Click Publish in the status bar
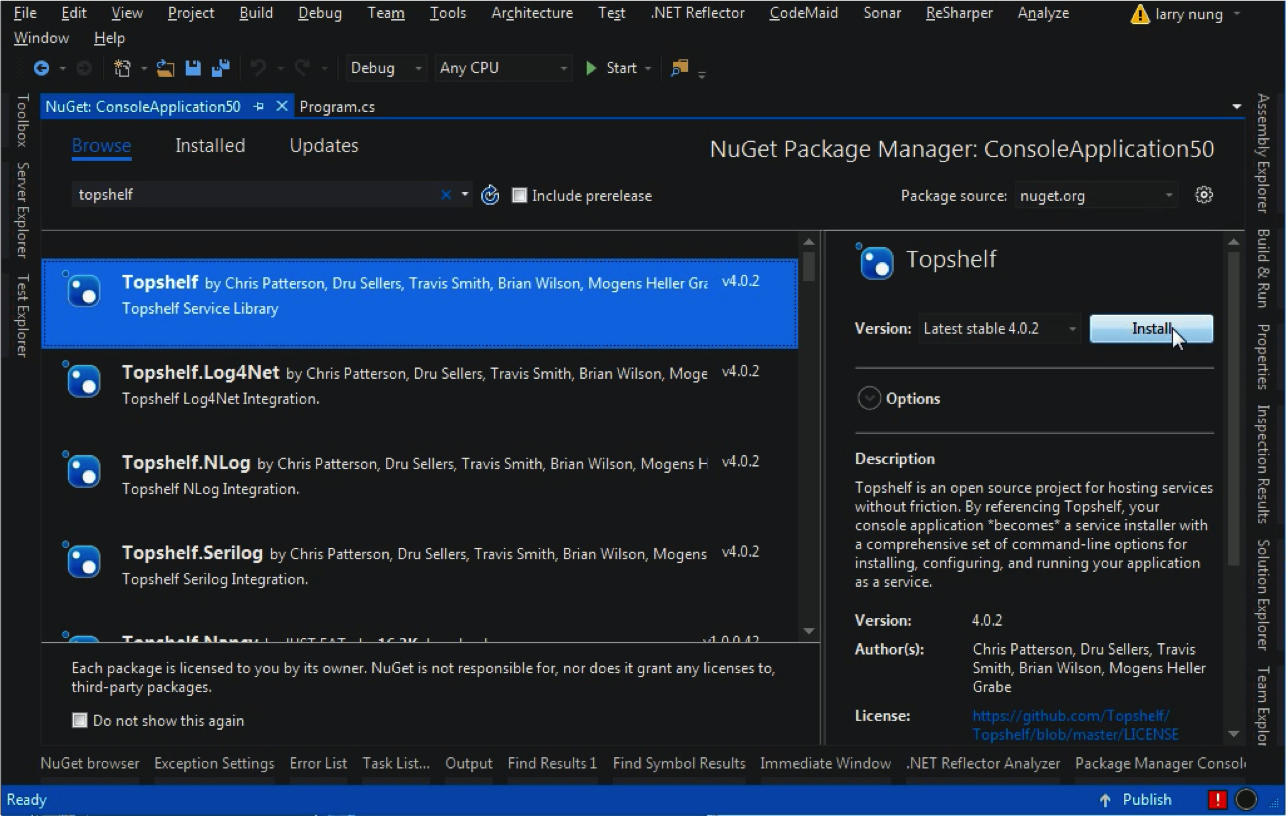 click(x=1147, y=800)
